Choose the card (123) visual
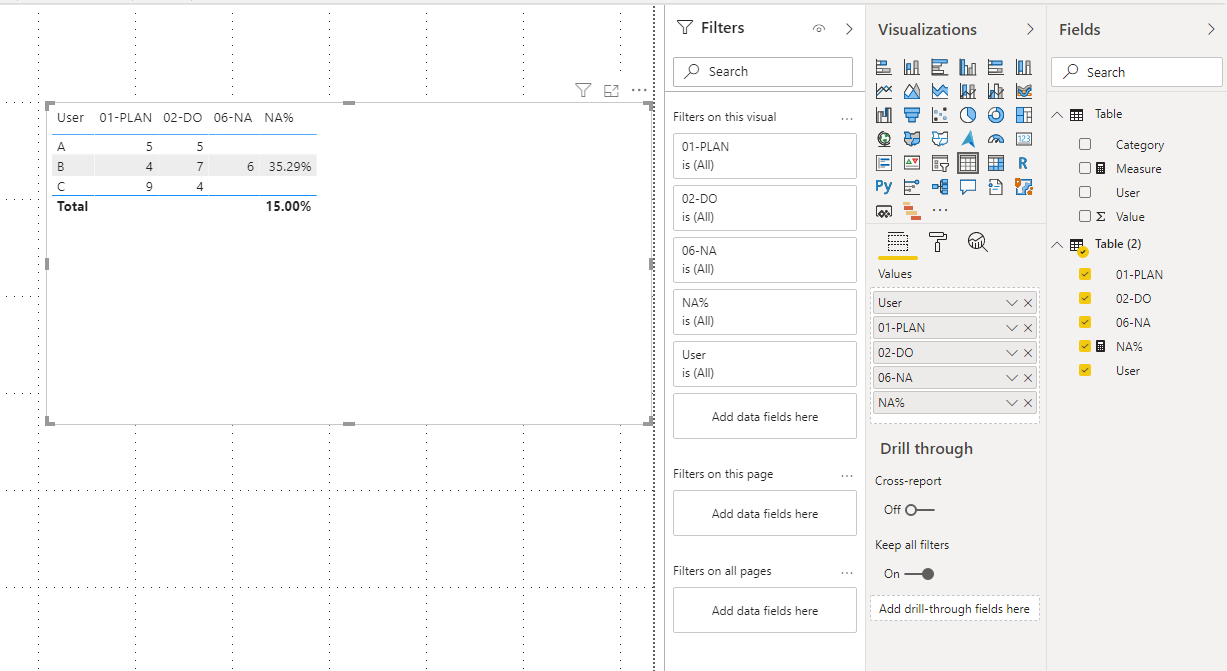 [1024, 139]
